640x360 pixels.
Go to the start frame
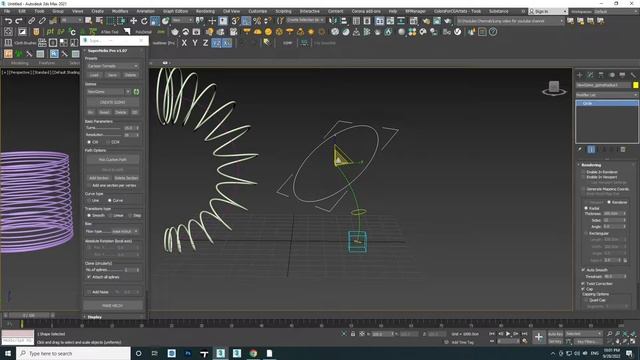click(x=492, y=334)
